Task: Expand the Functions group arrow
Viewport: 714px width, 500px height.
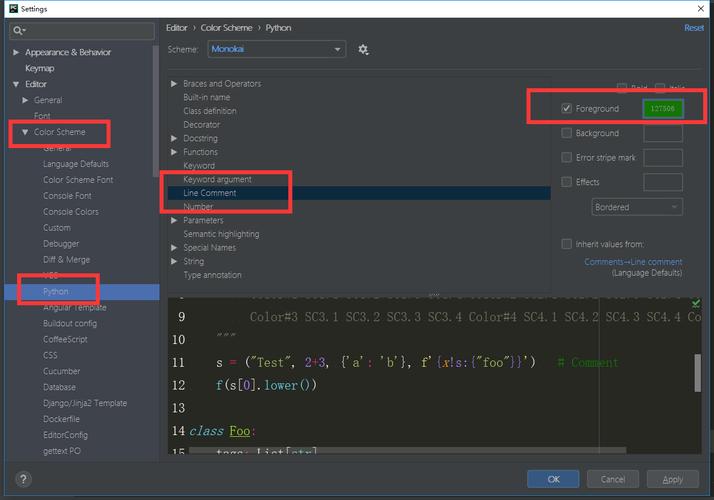Action: click(x=173, y=152)
